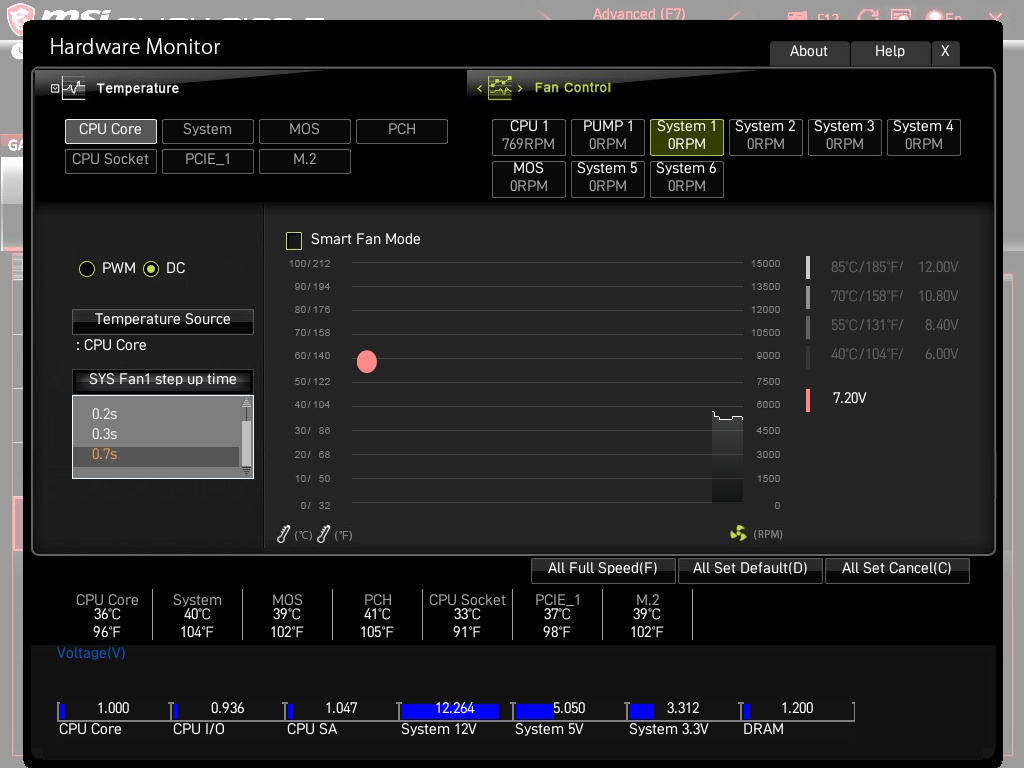
Task: Click All Set Cancel(C) button
Action: [x=897, y=569]
